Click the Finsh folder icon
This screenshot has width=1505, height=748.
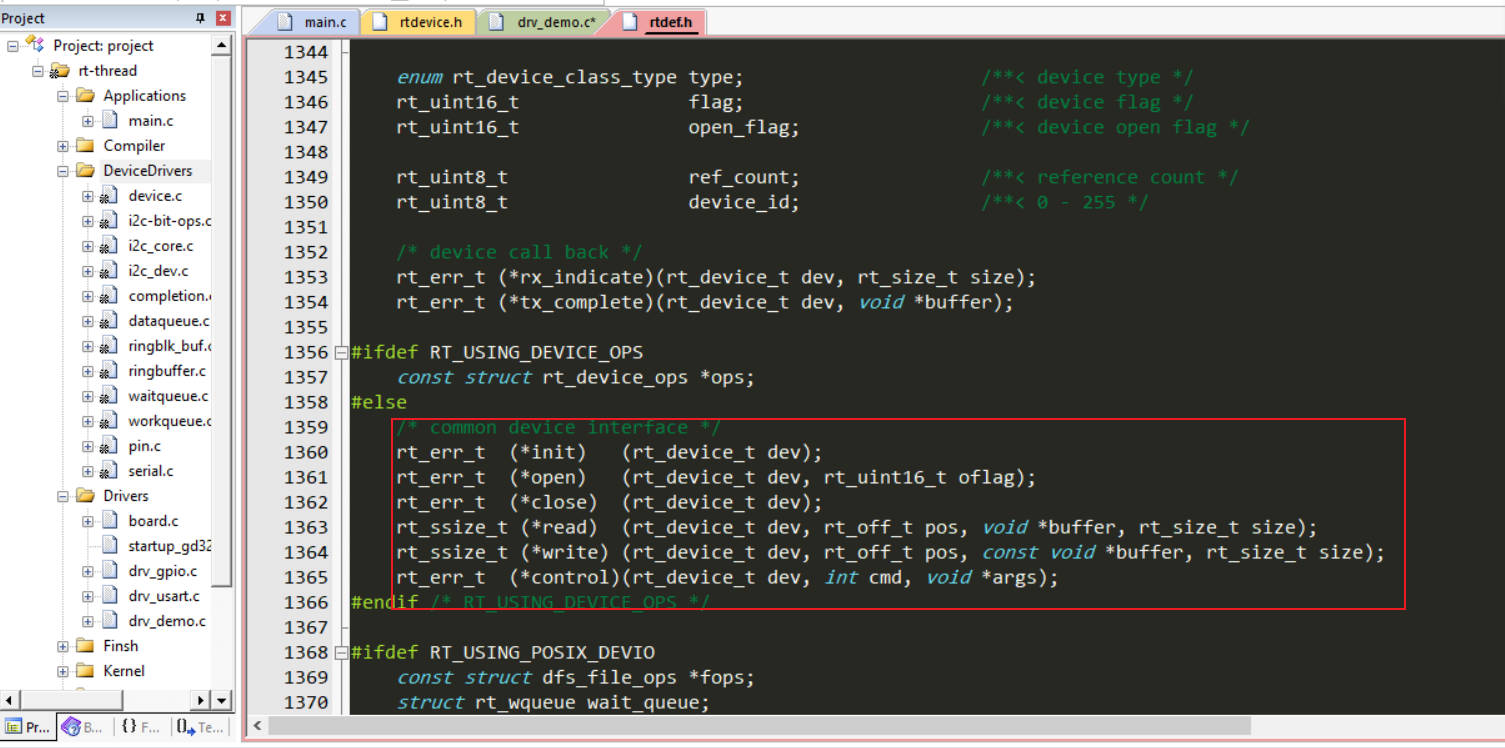pyautogui.click(x=85, y=646)
